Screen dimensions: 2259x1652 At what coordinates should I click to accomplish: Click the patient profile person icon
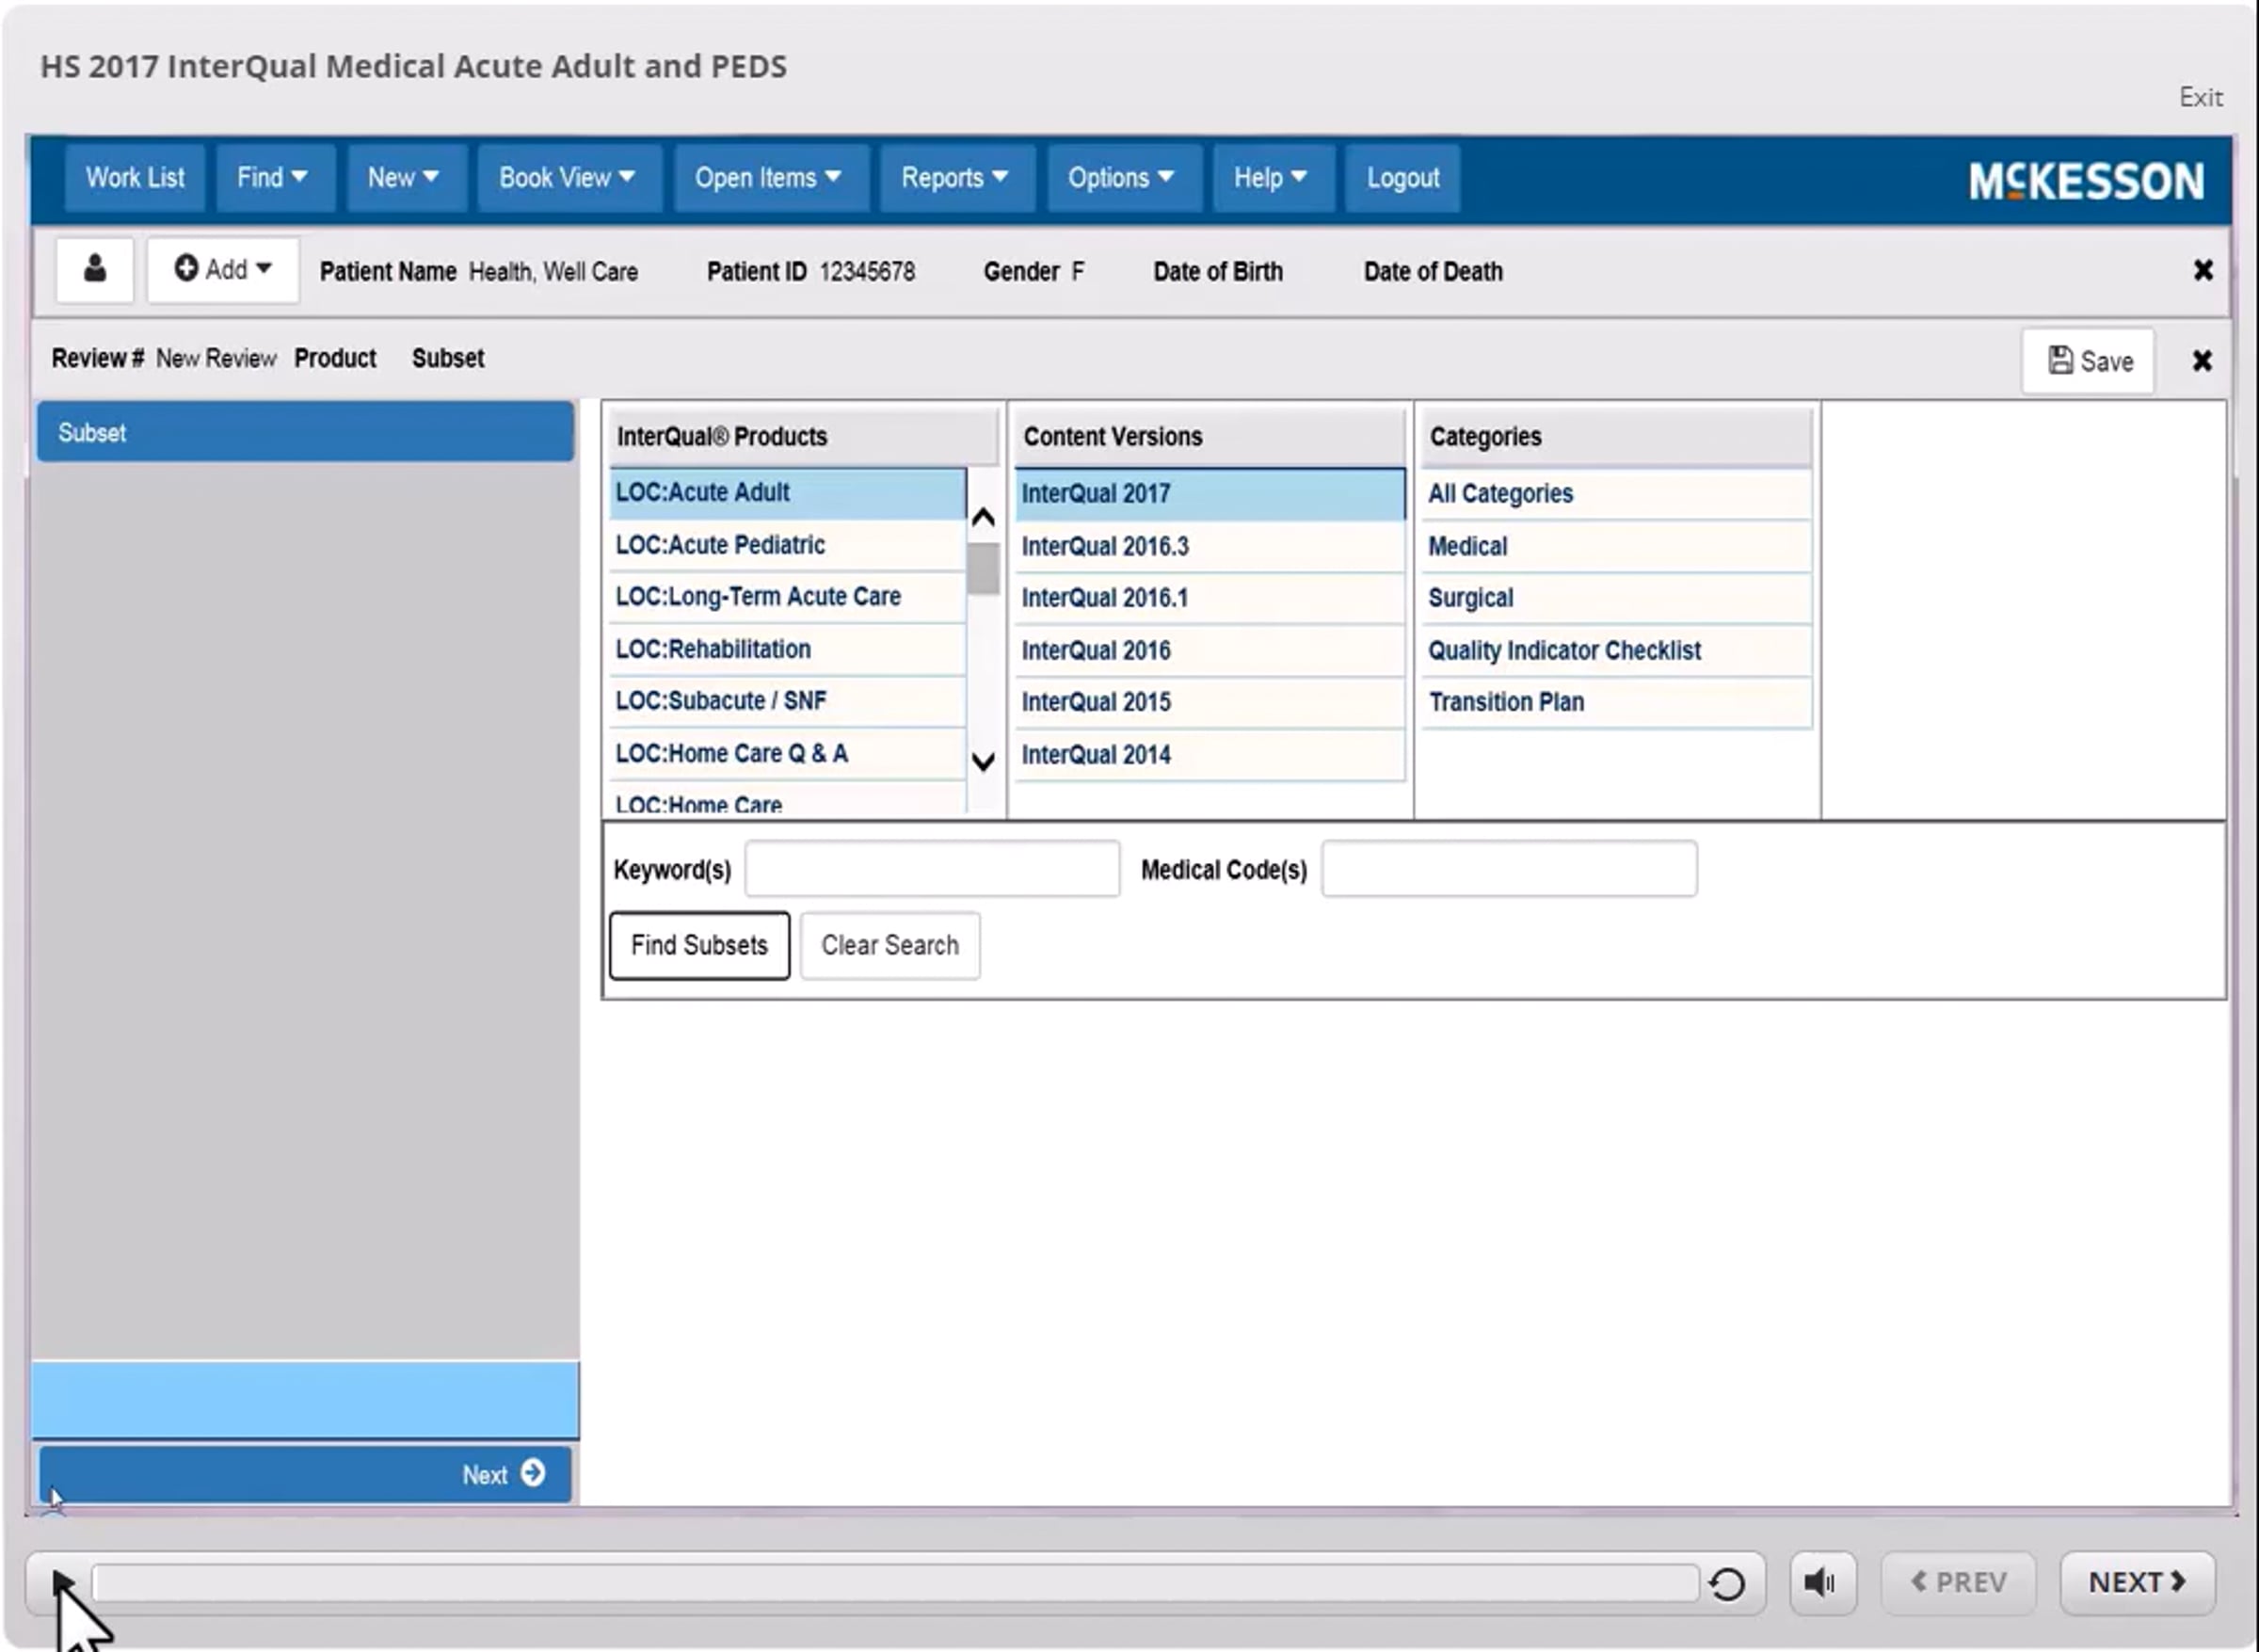[x=94, y=270]
